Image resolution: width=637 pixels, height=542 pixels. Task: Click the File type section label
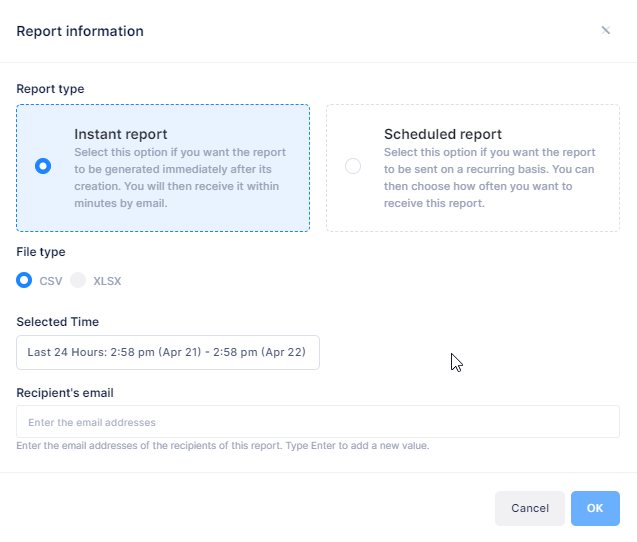click(41, 252)
